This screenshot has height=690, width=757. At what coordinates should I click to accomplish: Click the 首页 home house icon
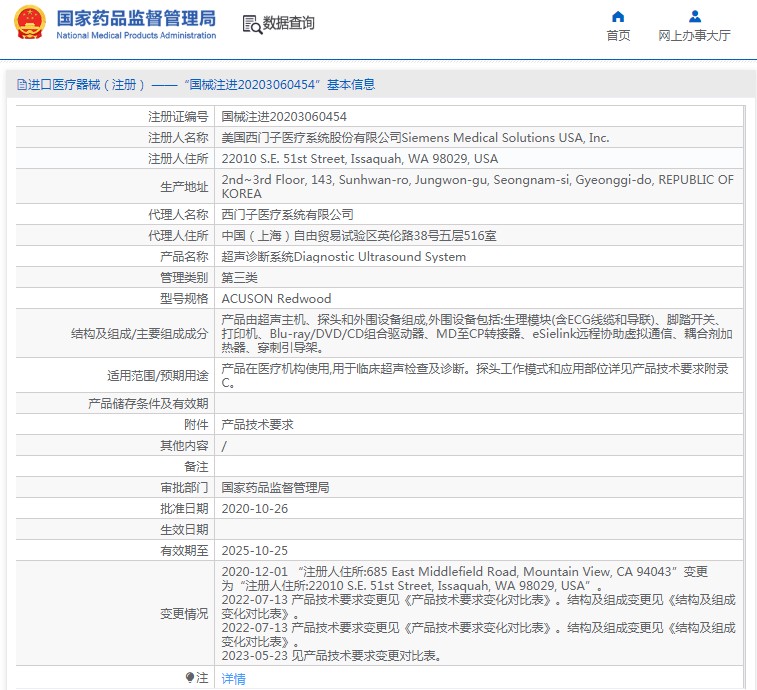618,16
